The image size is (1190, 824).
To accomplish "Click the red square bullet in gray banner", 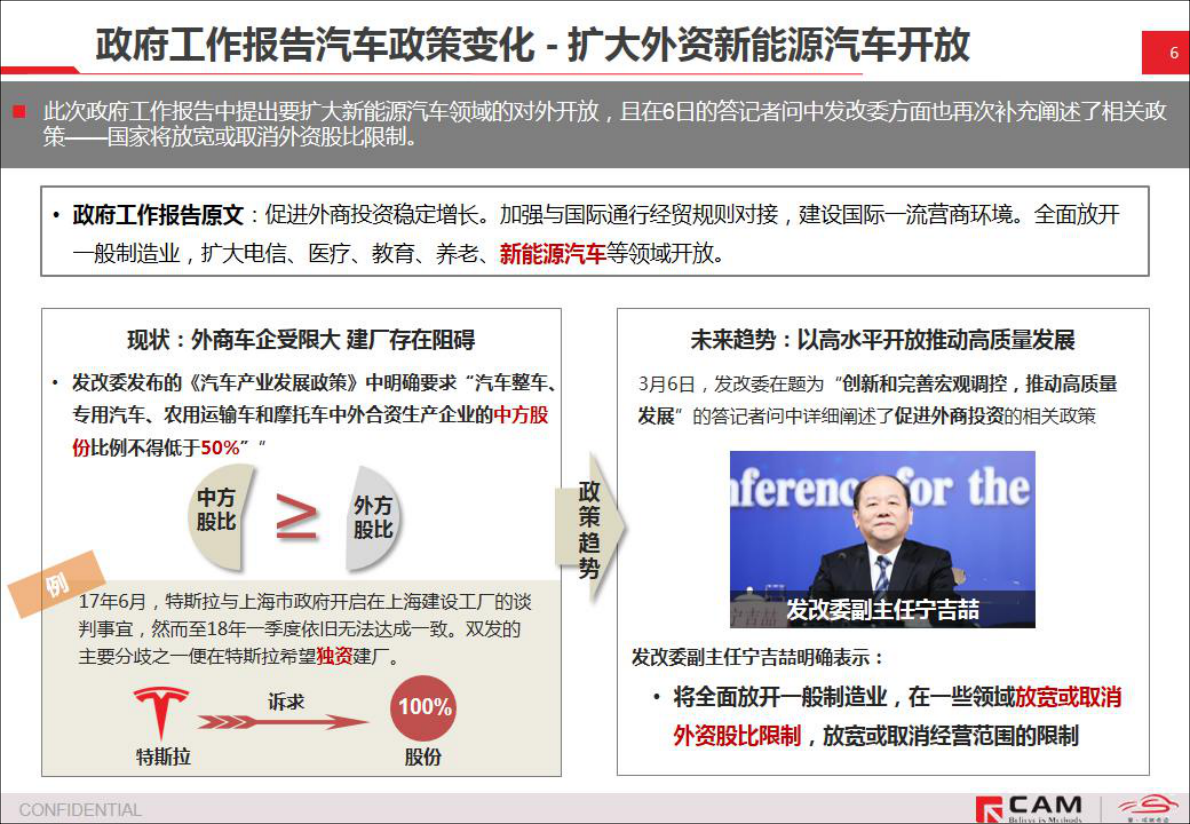I will (19, 112).
